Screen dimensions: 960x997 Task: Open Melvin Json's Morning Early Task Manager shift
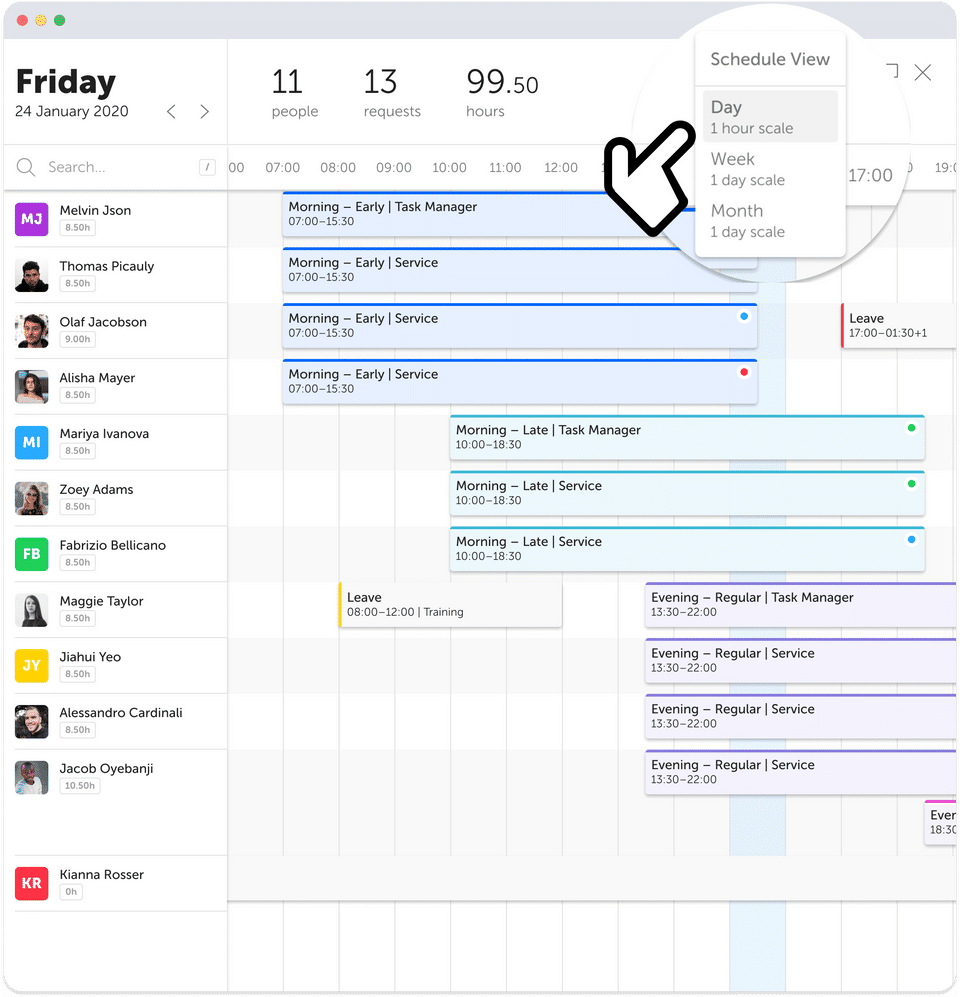450,214
